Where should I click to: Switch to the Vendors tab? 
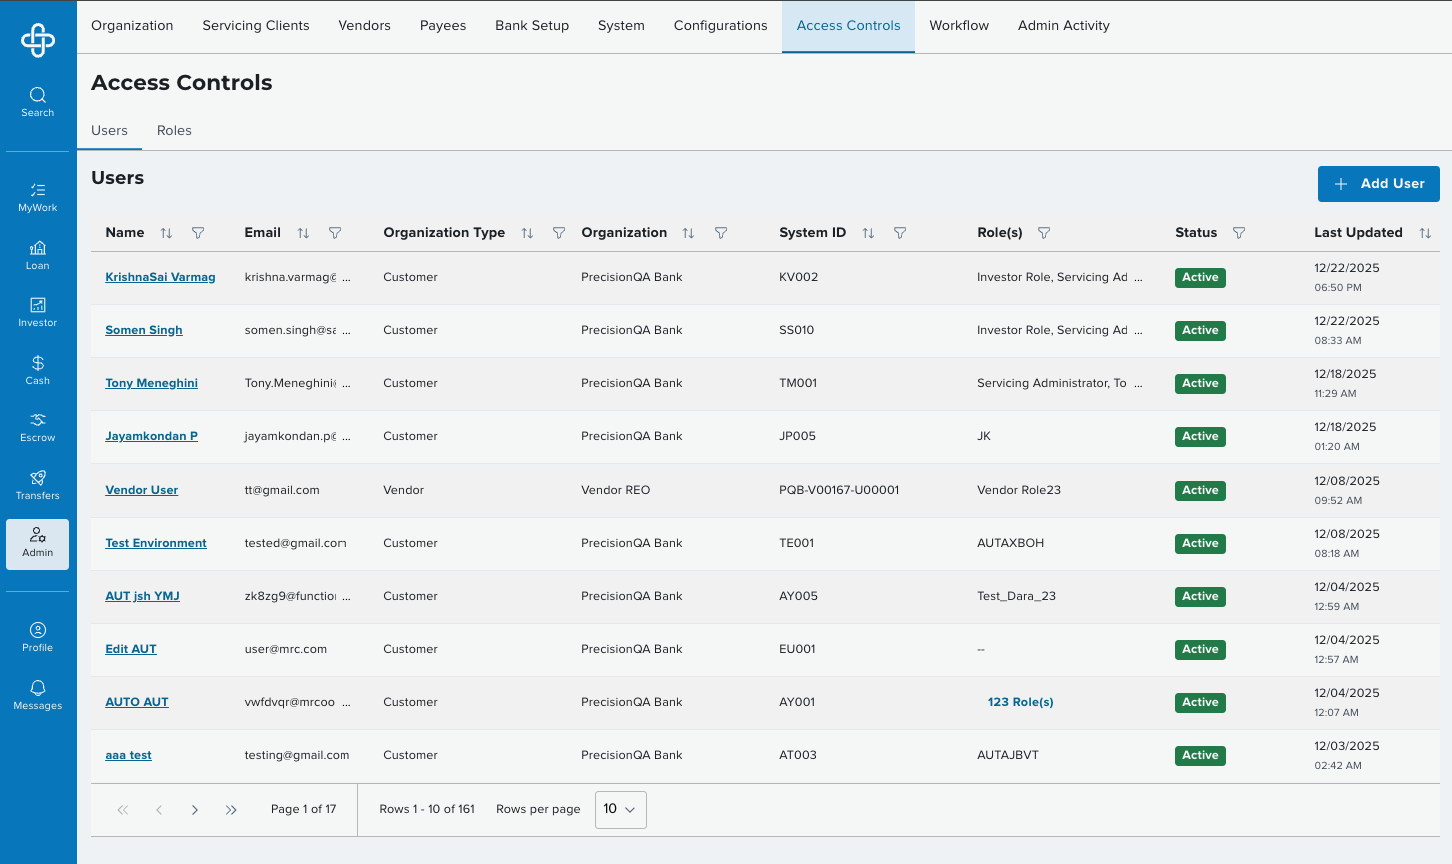click(x=364, y=26)
